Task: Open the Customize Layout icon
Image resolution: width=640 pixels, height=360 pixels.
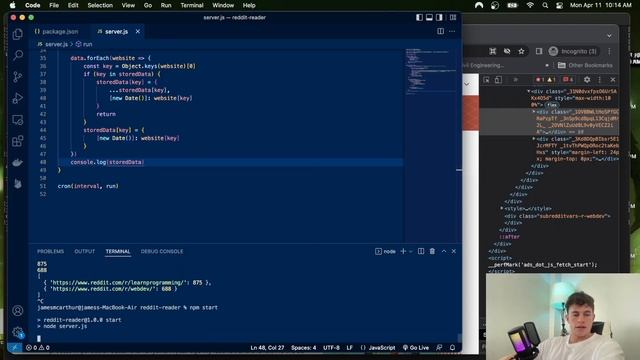Action: [453, 18]
